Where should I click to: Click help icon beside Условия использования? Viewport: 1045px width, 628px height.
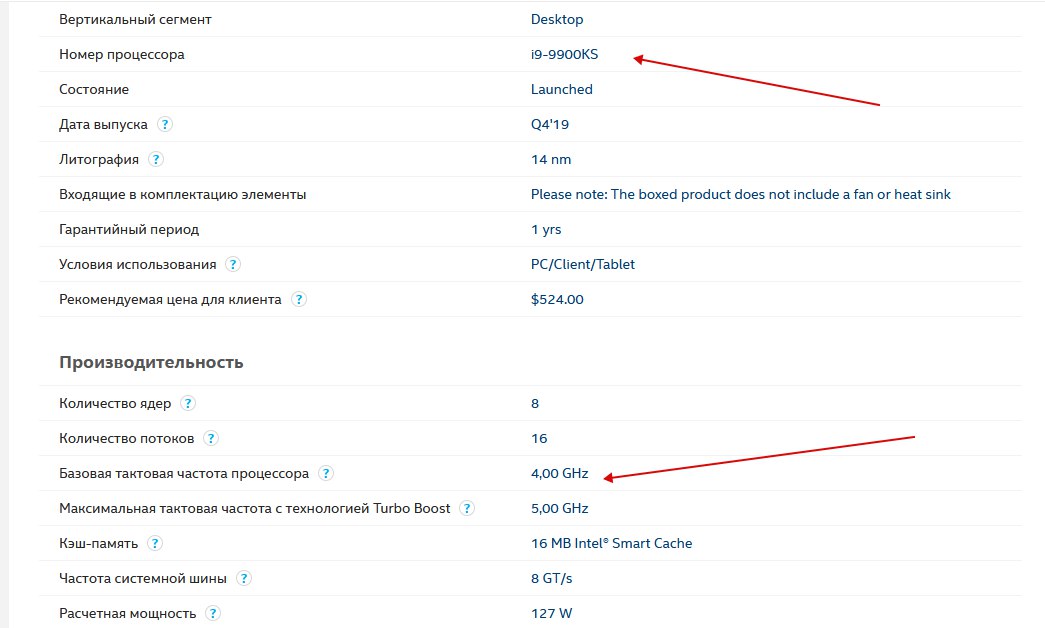pos(233,264)
